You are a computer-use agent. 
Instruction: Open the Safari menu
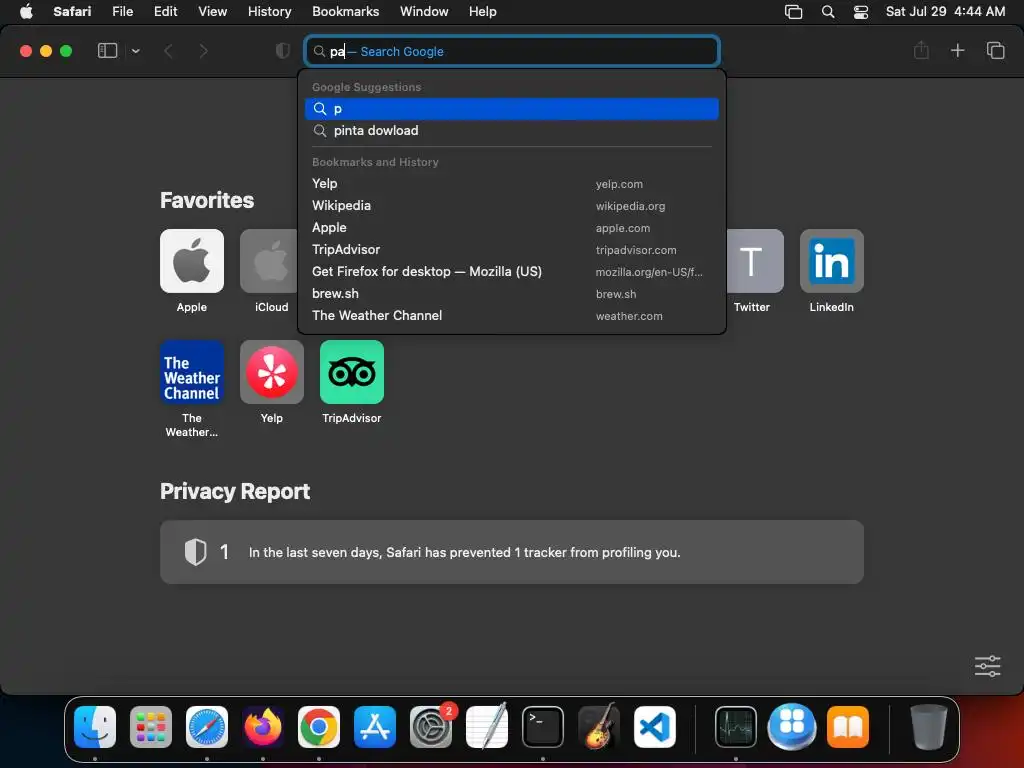pos(72,11)
